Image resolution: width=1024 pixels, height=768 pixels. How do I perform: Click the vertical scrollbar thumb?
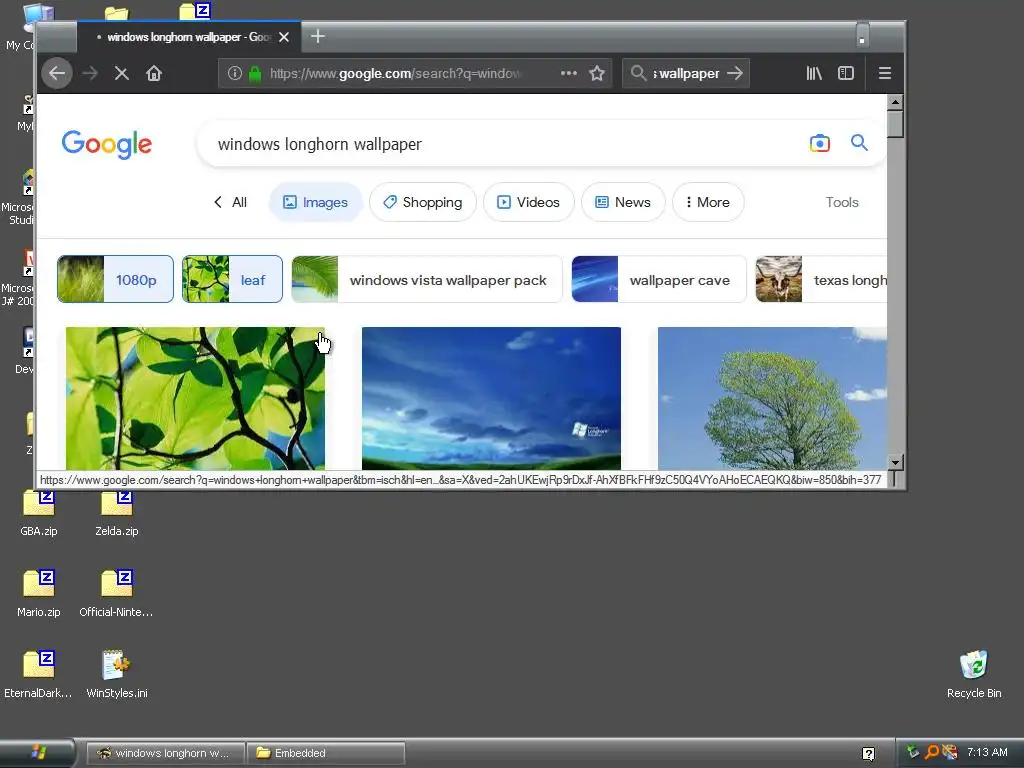pos(895,124)
